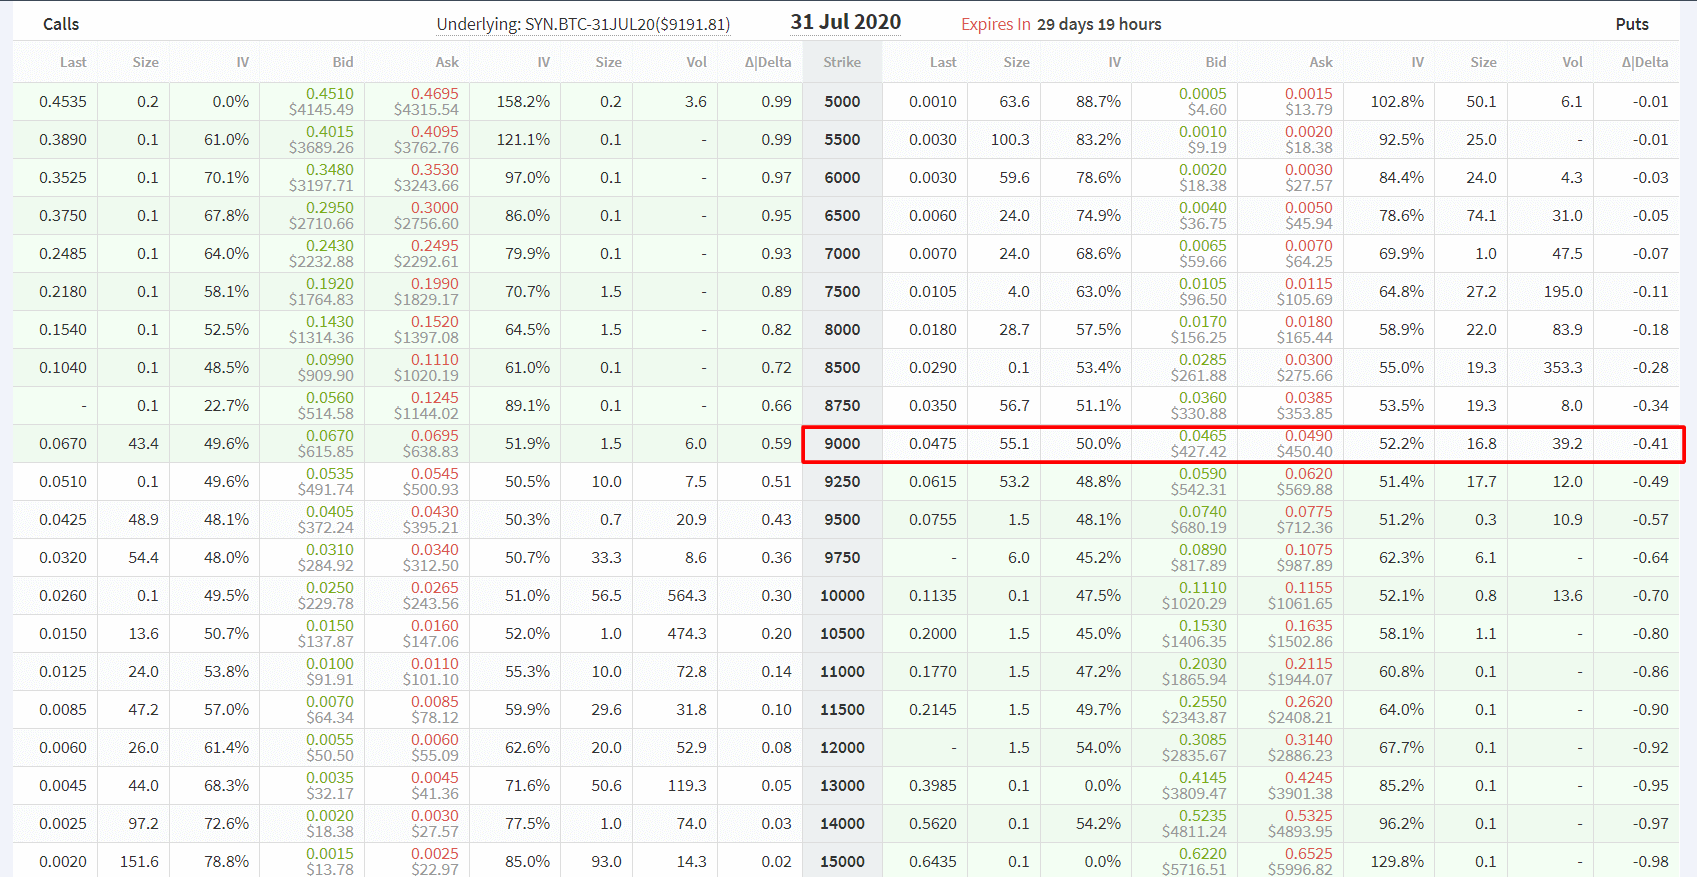This screenshot has height=877, width=1697.
Task: Click the Bid header on the Puts side
Action: (1216, 62)
